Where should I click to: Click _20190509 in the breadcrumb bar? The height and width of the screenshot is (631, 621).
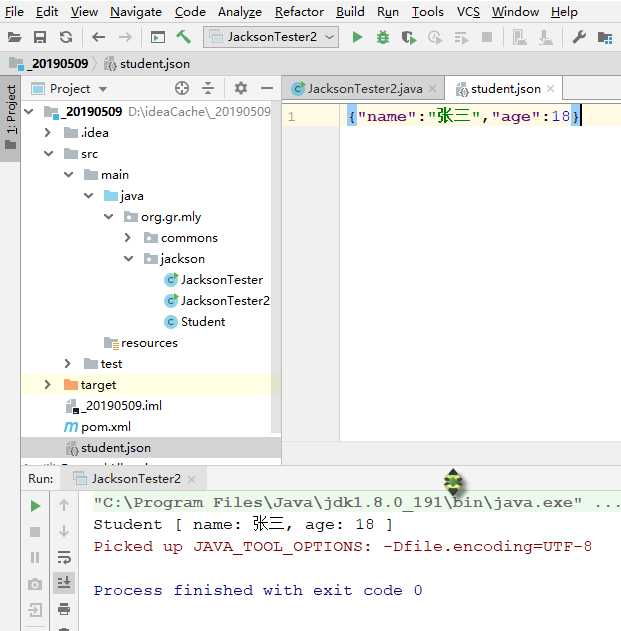coord(50,64)
